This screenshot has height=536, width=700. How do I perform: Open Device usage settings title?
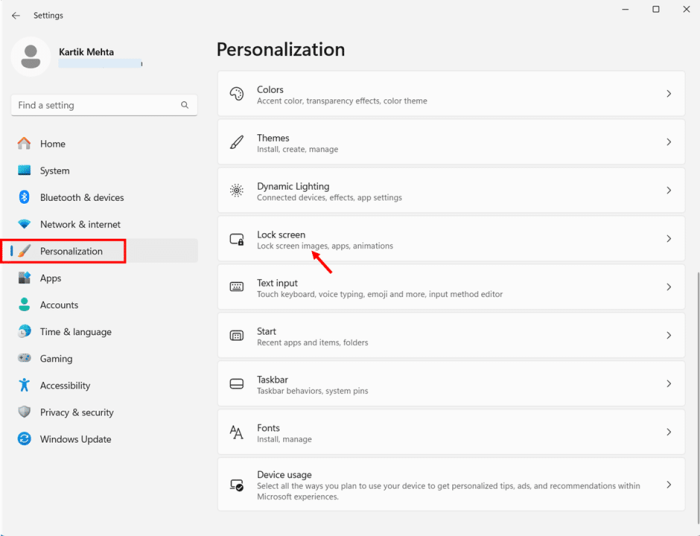(x=284, y=475)
